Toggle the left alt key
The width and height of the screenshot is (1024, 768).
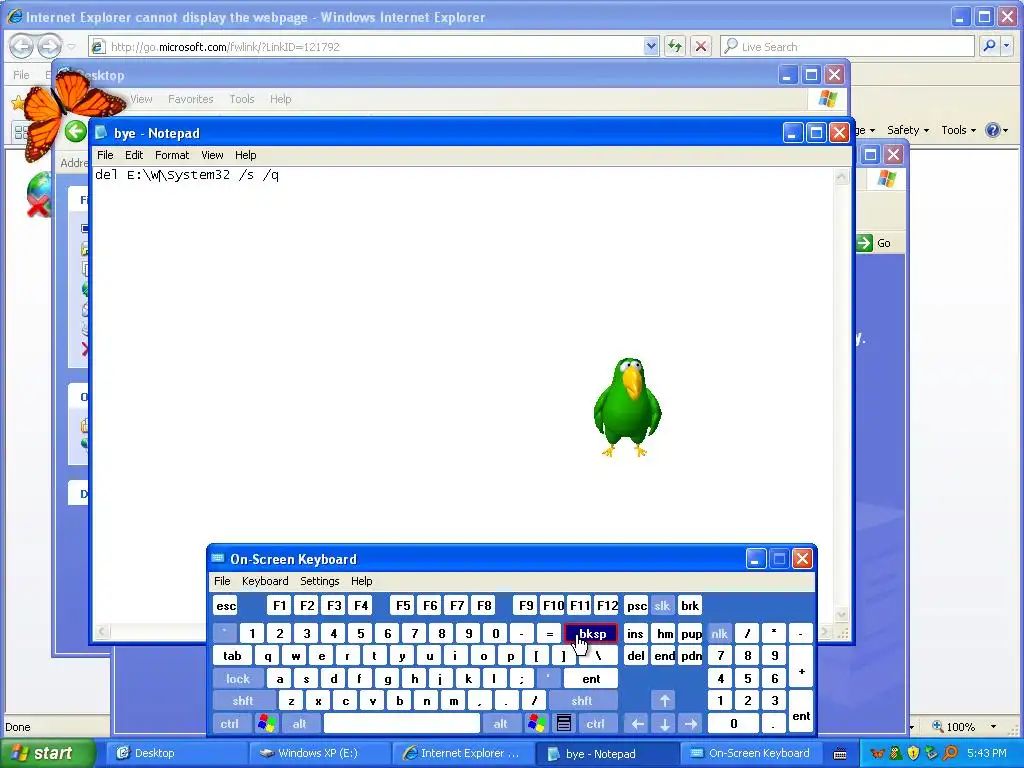point(299,724)
